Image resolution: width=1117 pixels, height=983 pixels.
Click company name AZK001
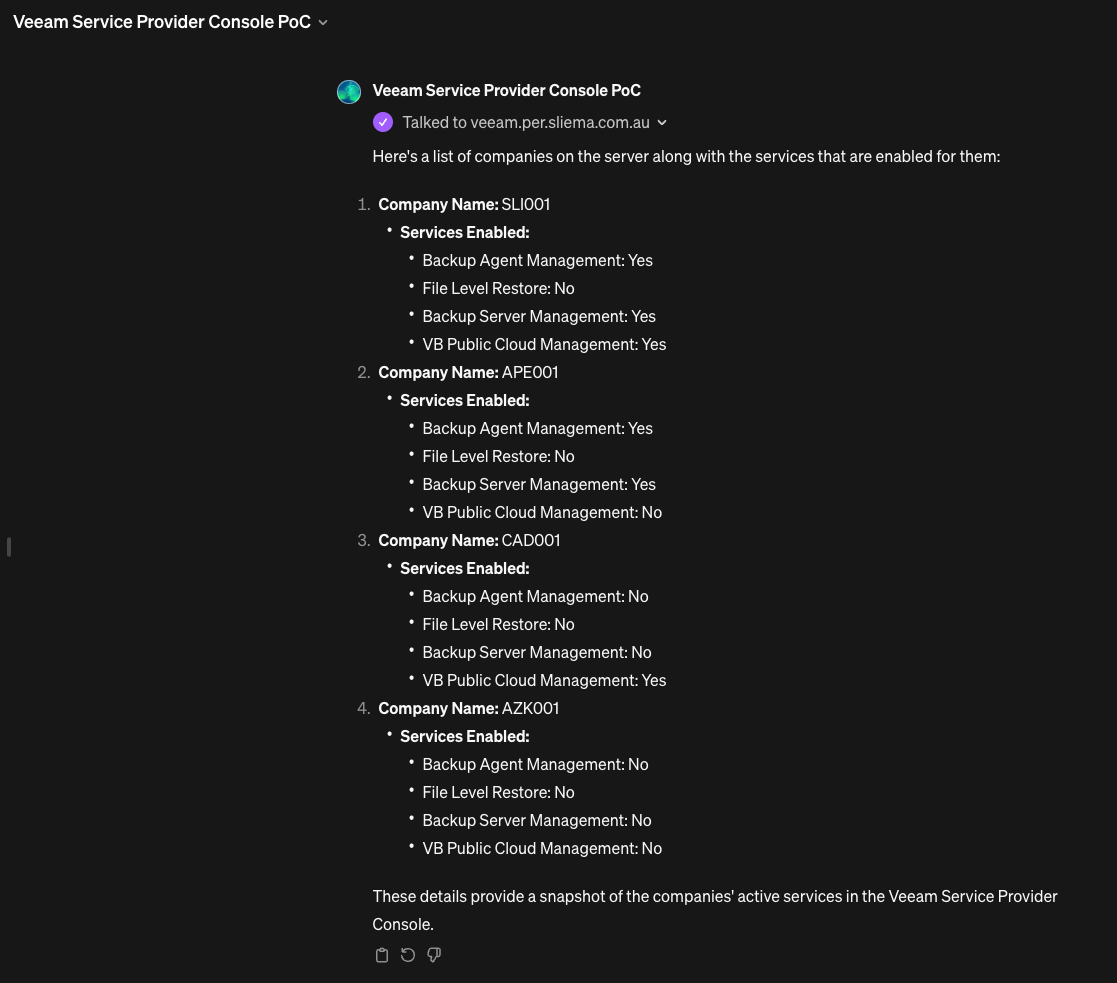click(x=530, y=708)
